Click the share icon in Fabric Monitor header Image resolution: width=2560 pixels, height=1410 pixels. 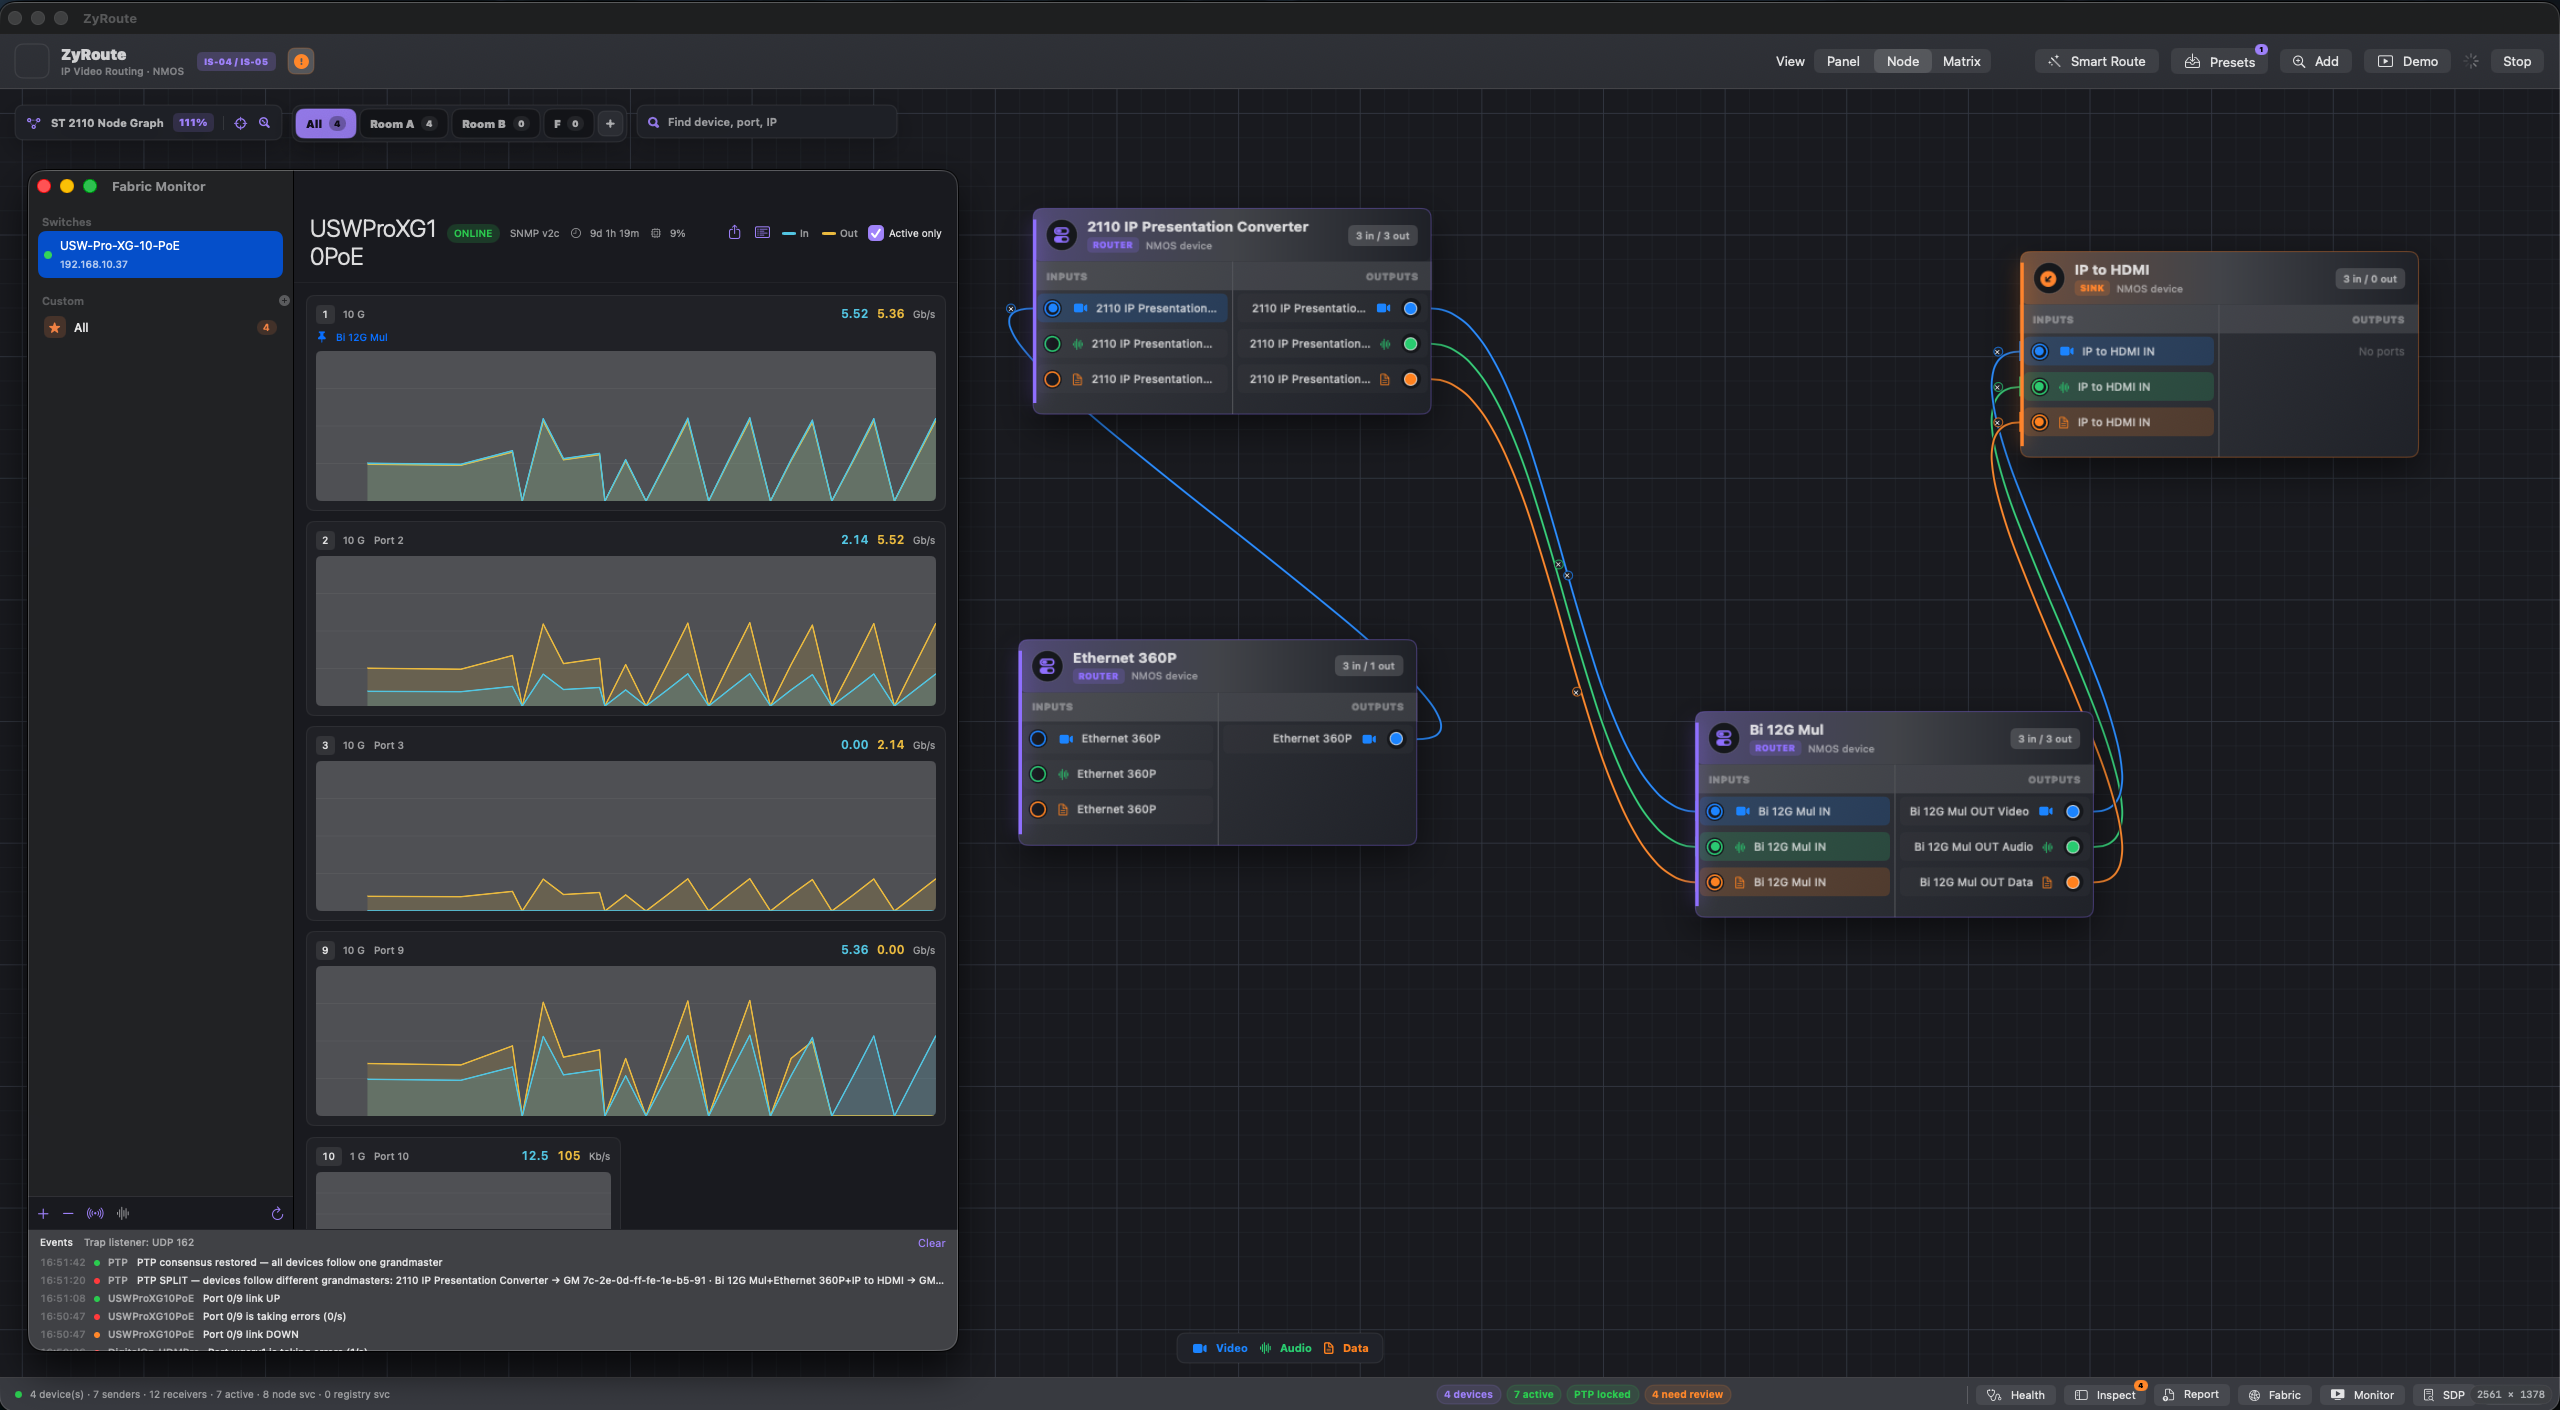[x=735, y=233]
